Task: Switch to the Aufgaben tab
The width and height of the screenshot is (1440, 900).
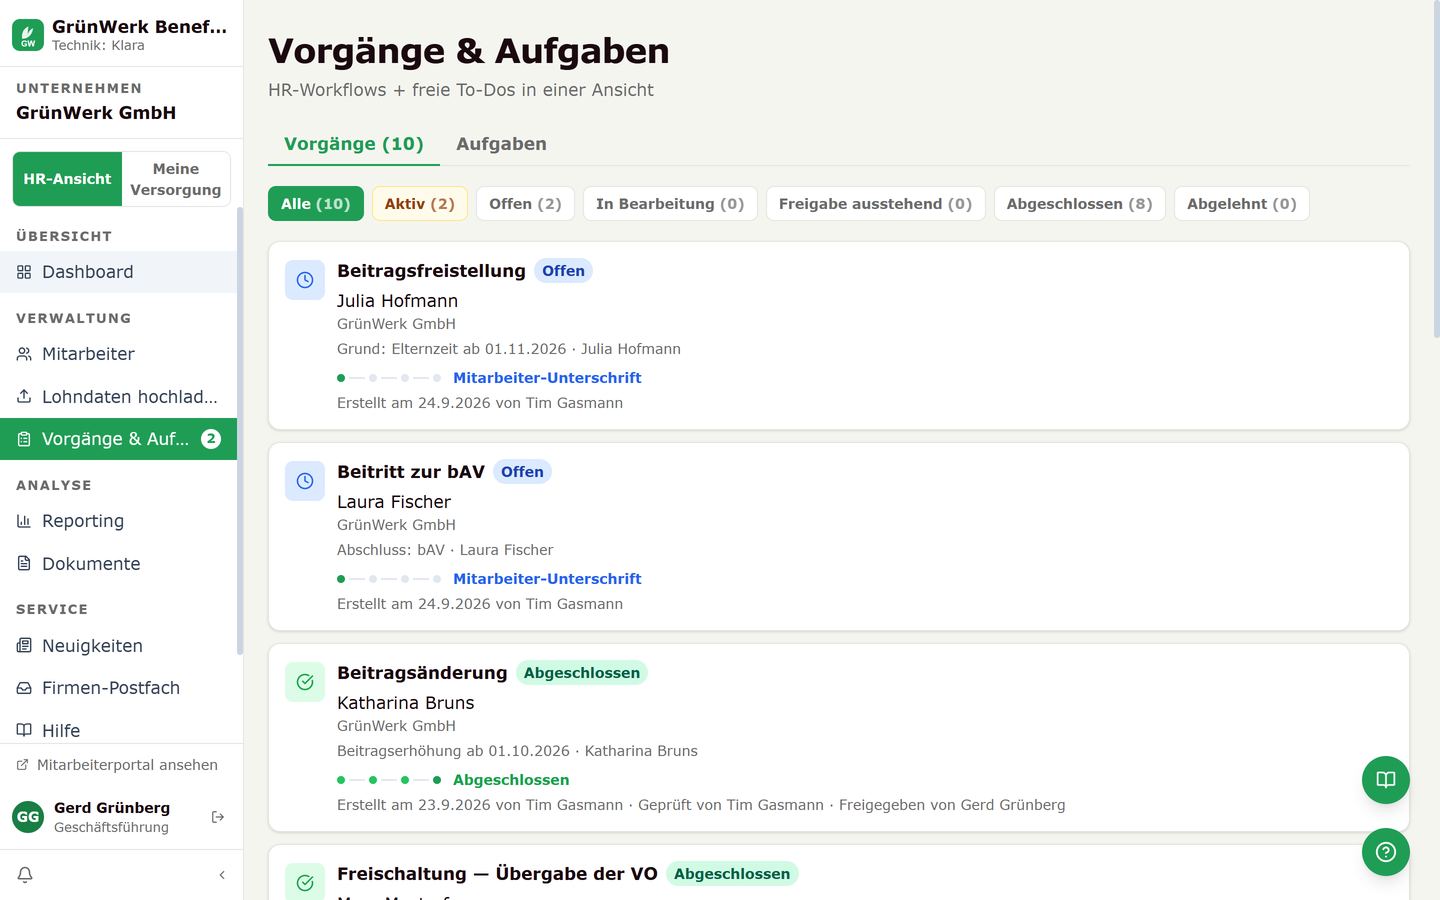Action: click(501, 144)
